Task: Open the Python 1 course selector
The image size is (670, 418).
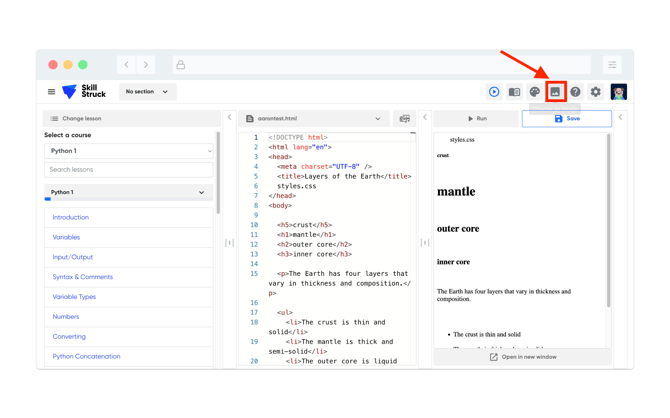Action: pos(129,151)
